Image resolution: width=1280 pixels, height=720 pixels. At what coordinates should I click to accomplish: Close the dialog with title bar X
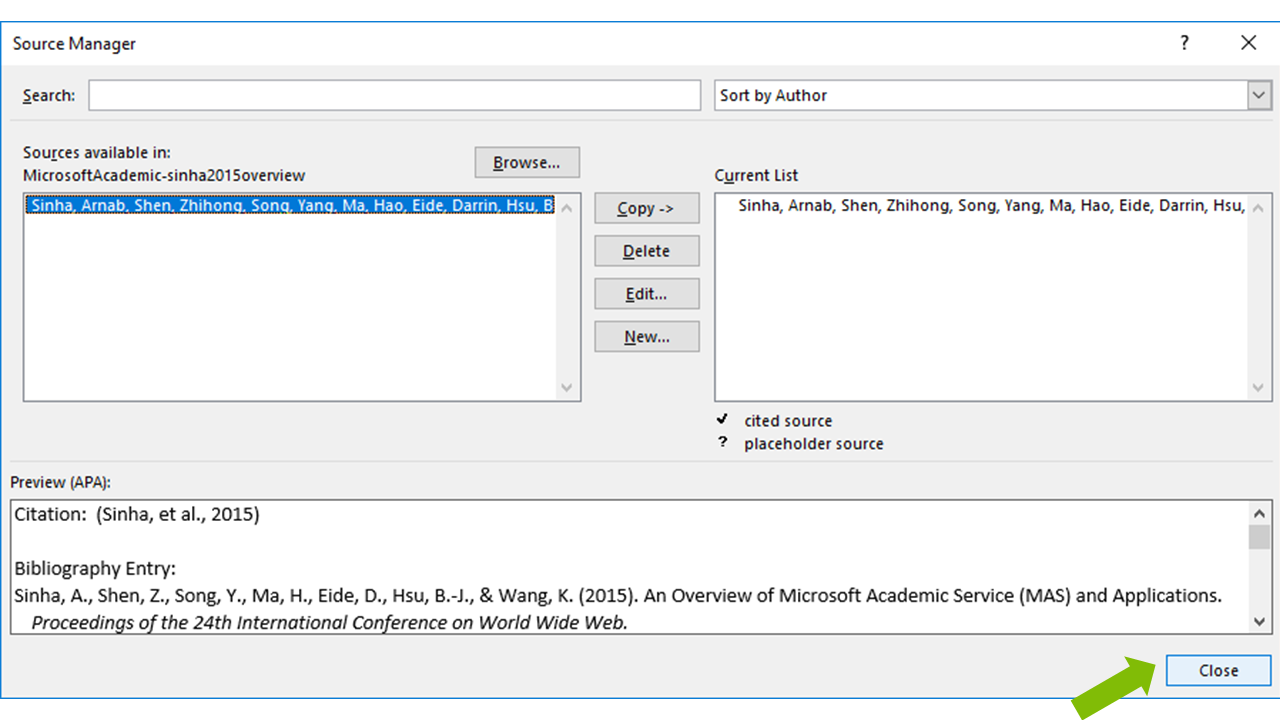(x=1248, y=43)
